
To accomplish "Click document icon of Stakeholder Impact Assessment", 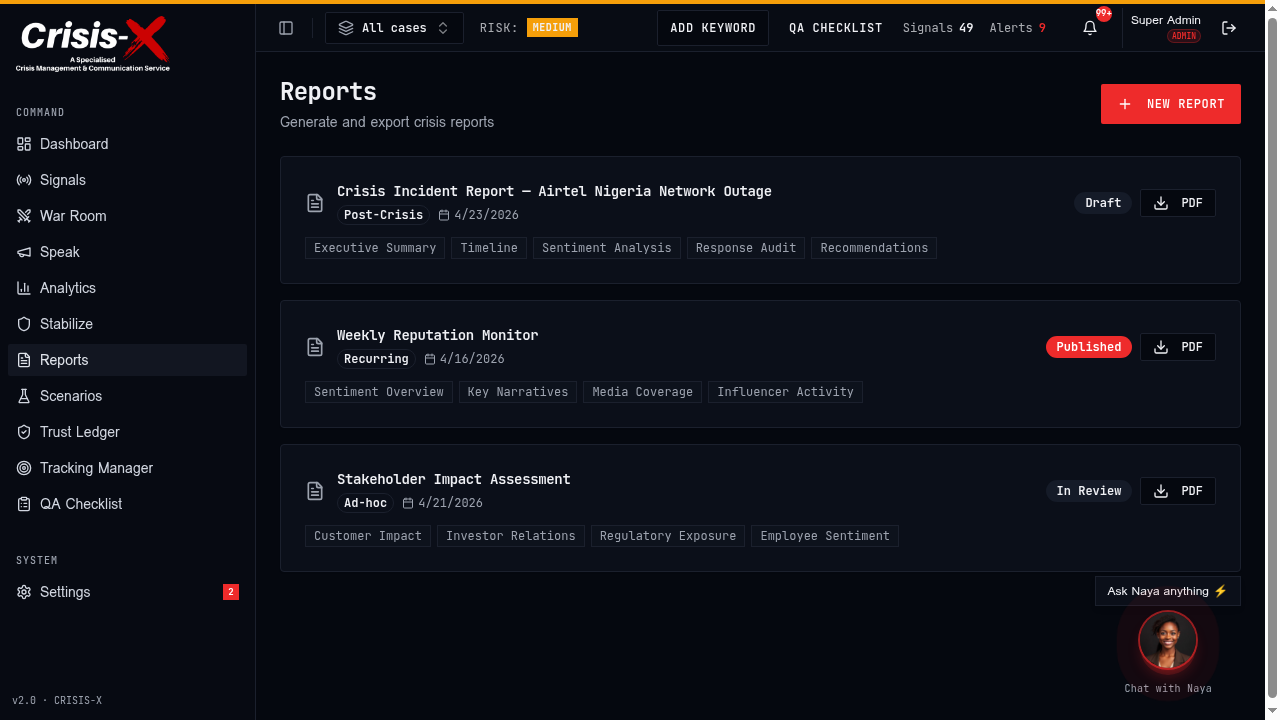I will 315,491.
